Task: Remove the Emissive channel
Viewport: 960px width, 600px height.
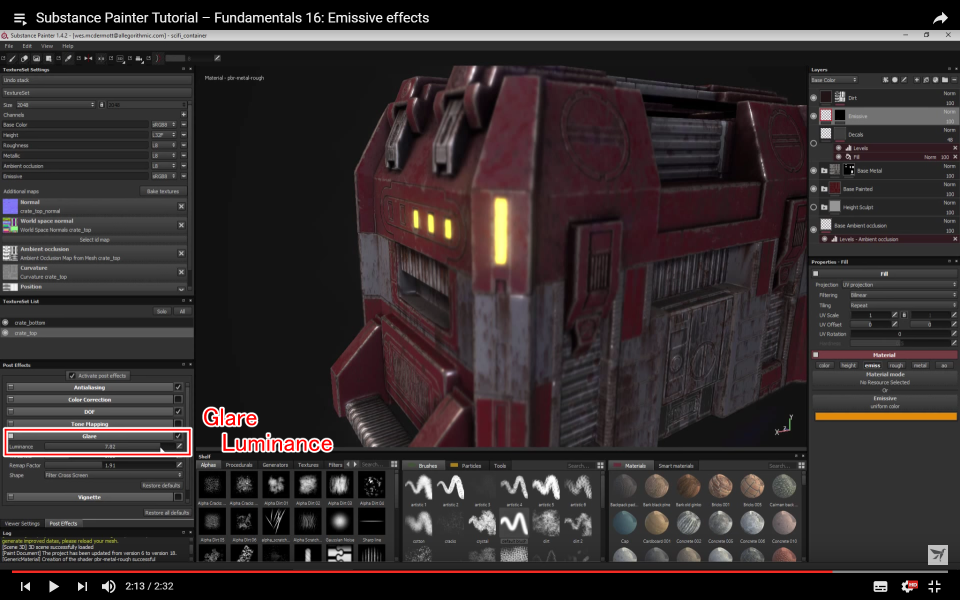Action: click(x=184, y=176)
